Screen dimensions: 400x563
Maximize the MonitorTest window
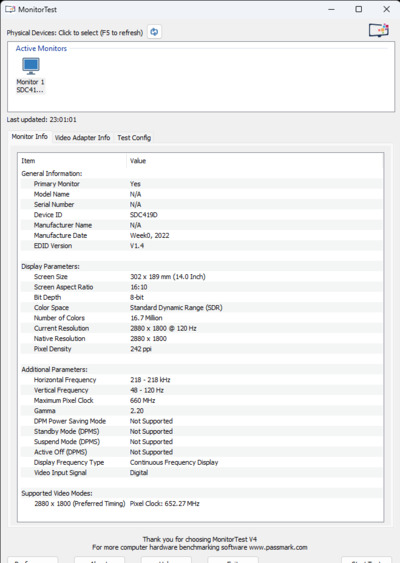coord(359,9)
